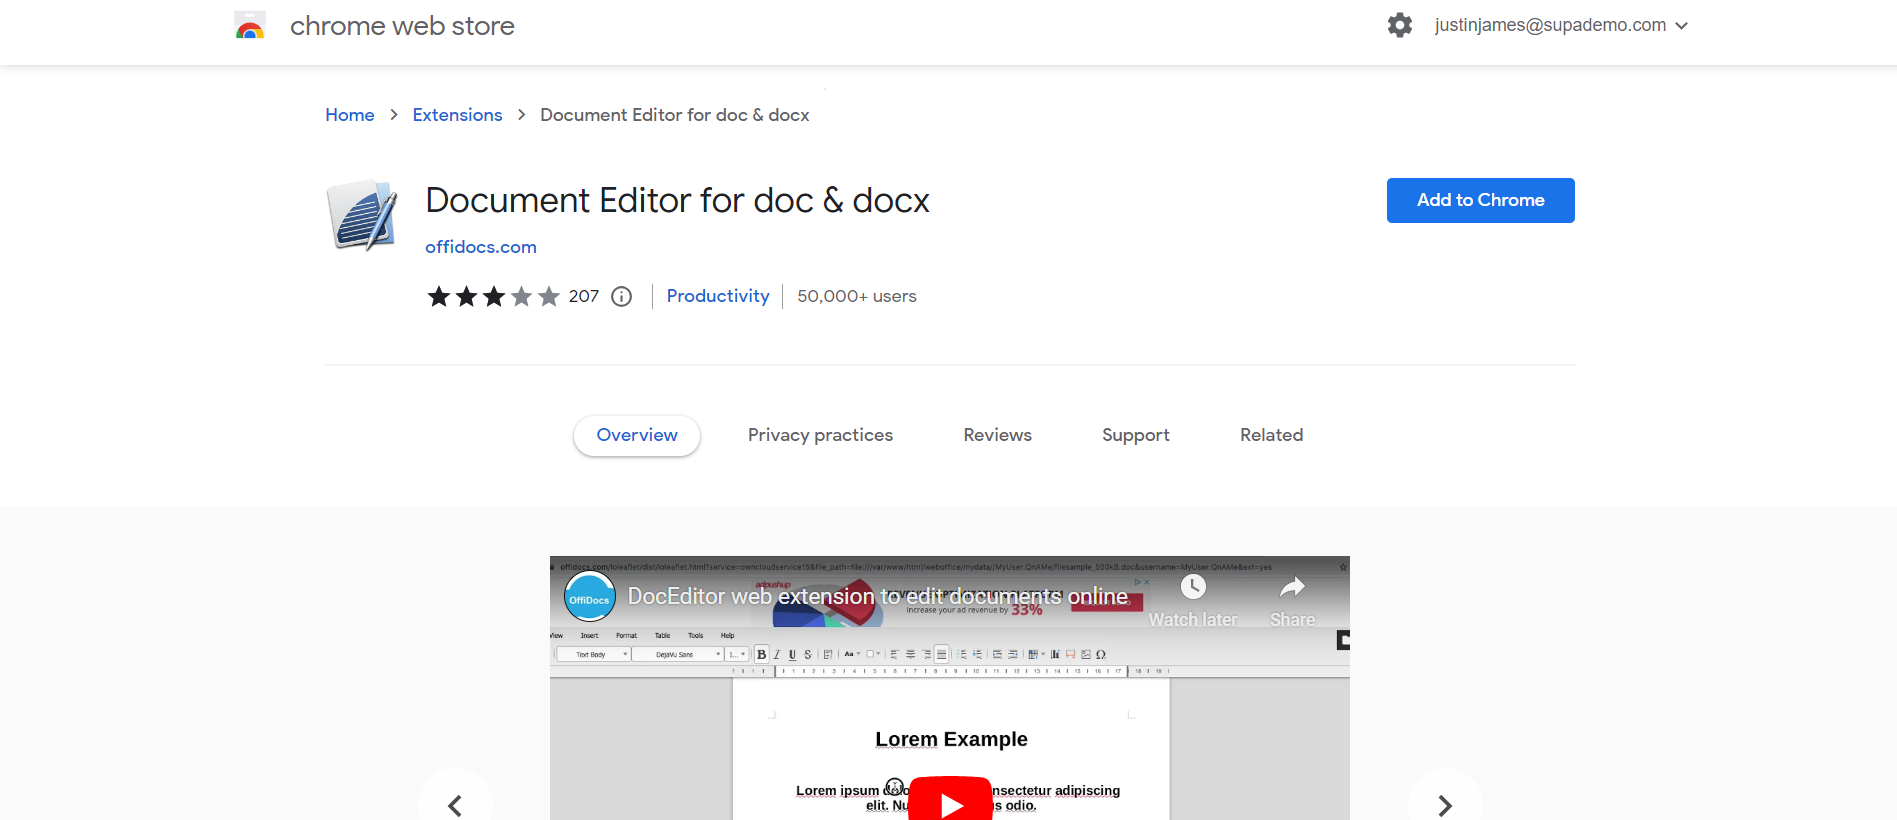Open the Productivity category link
This screenshot has width=1897, height=820.
coord(718,296)
